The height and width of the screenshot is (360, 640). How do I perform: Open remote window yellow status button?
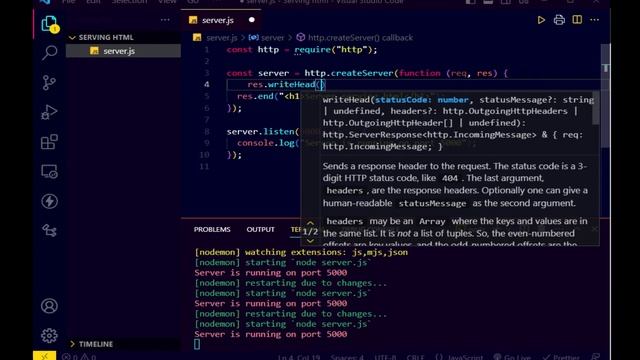click(44, 356)
